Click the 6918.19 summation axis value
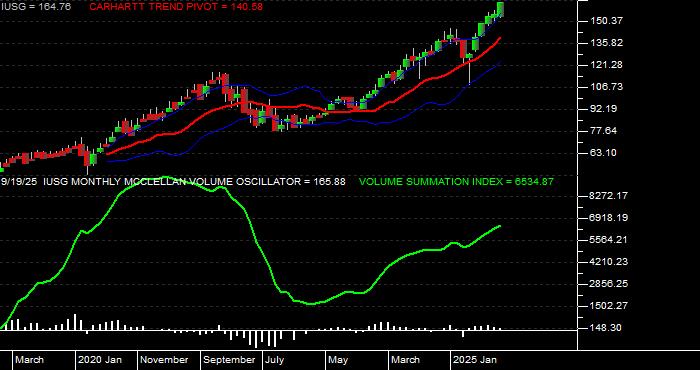 [x=609, y=218]
